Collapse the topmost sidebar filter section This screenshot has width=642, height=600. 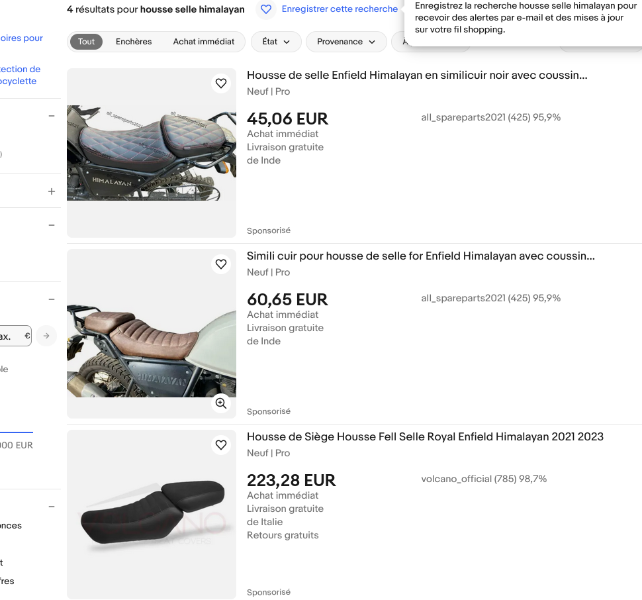coord(52,116)
